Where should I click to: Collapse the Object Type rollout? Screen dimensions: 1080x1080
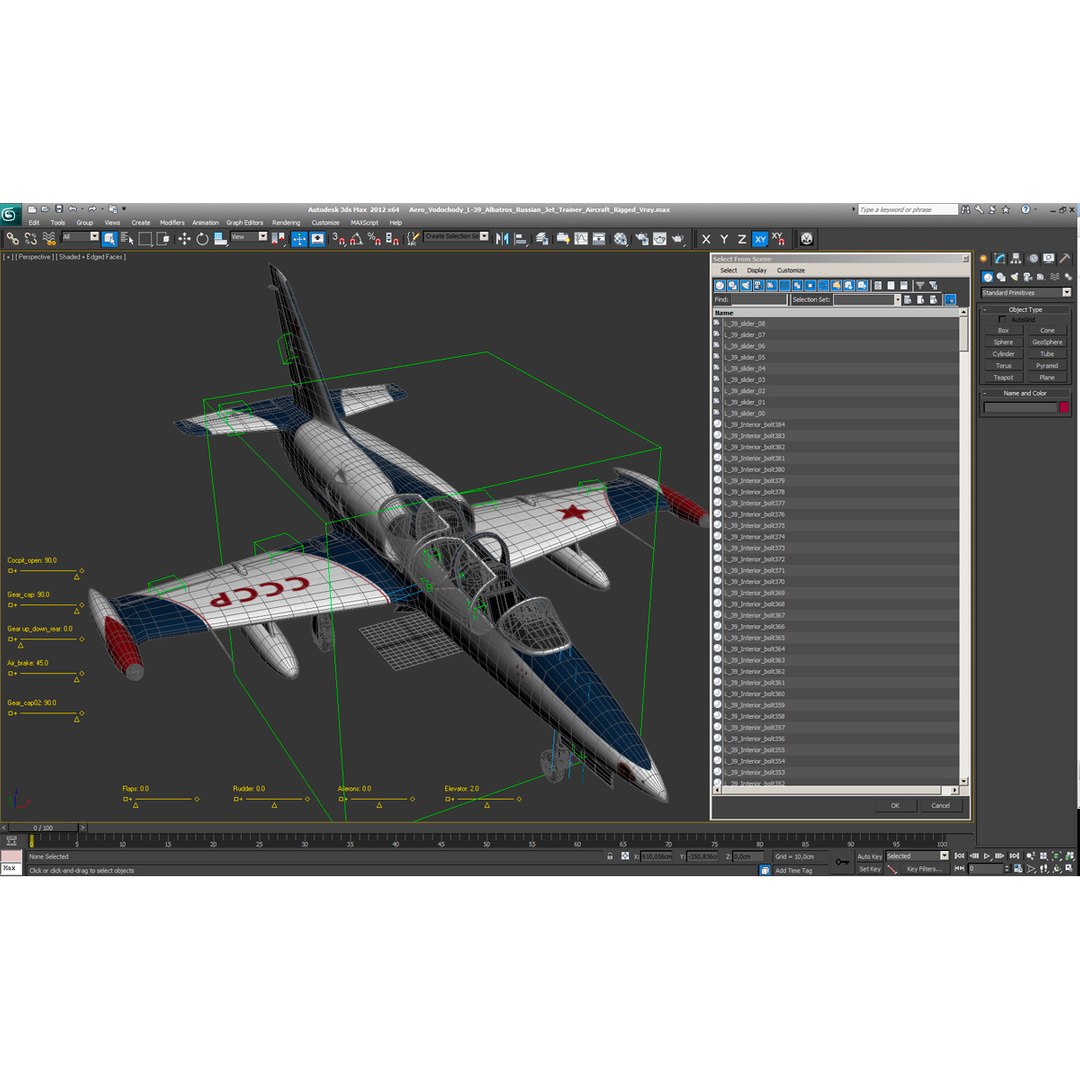pyautogui.click(x=1026, y=309)
